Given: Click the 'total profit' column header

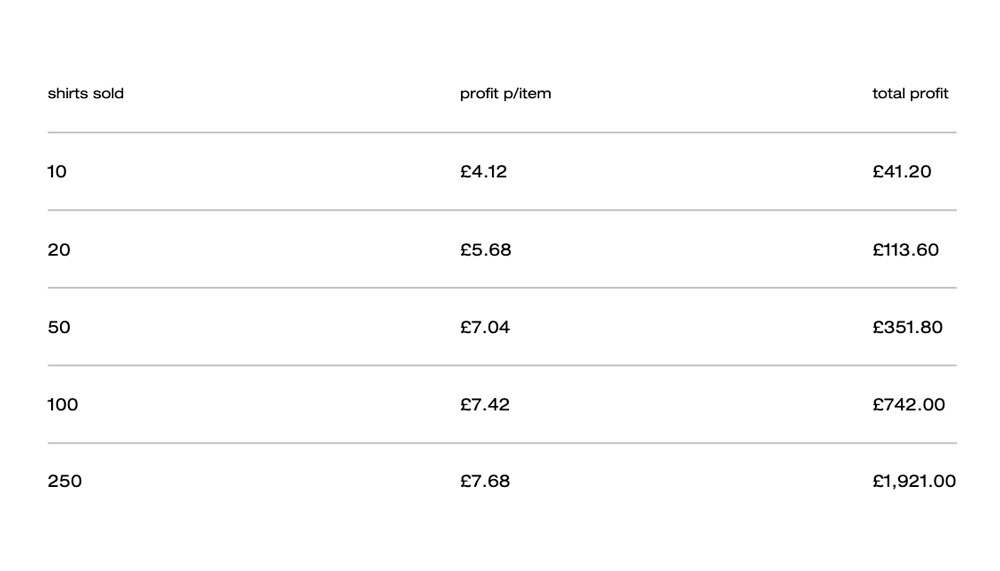Looking at the screenshot, I should [910, 94].
